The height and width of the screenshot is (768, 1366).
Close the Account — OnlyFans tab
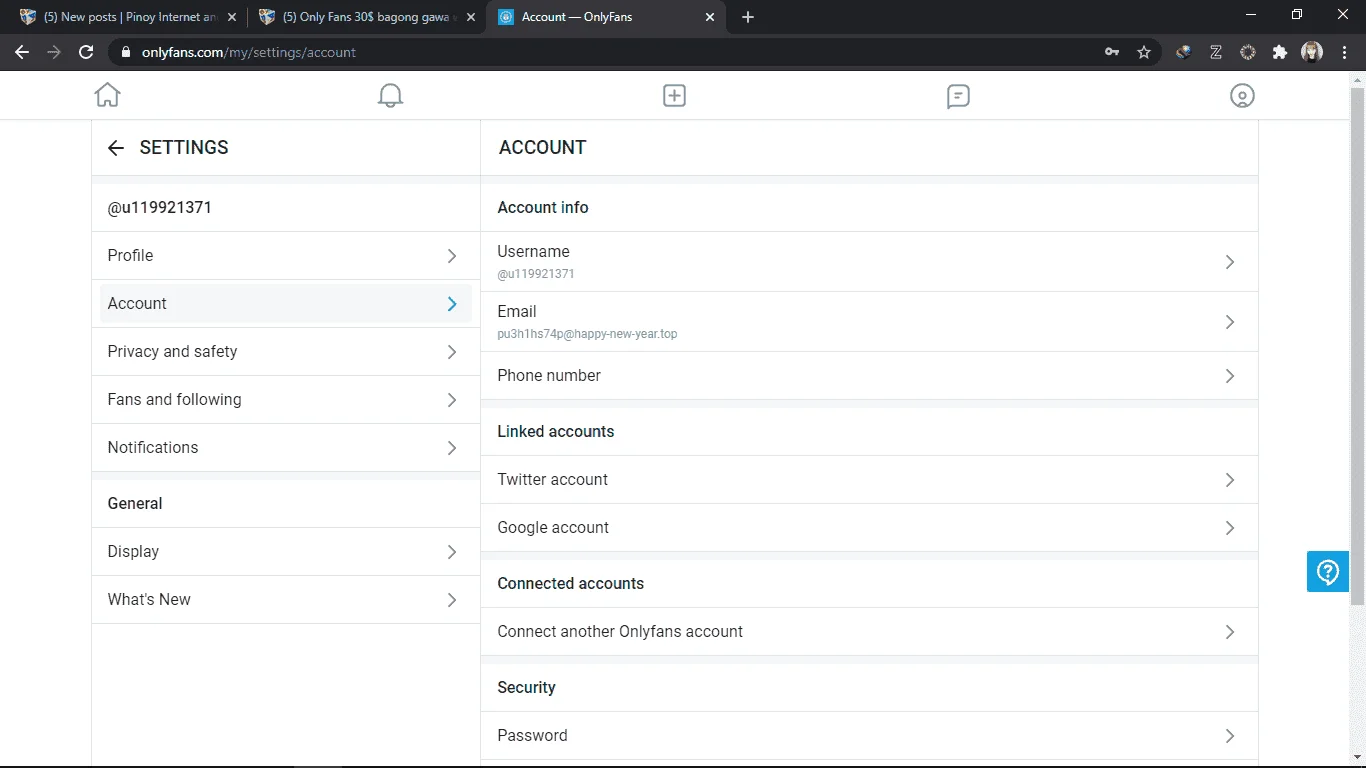(711, 17)
